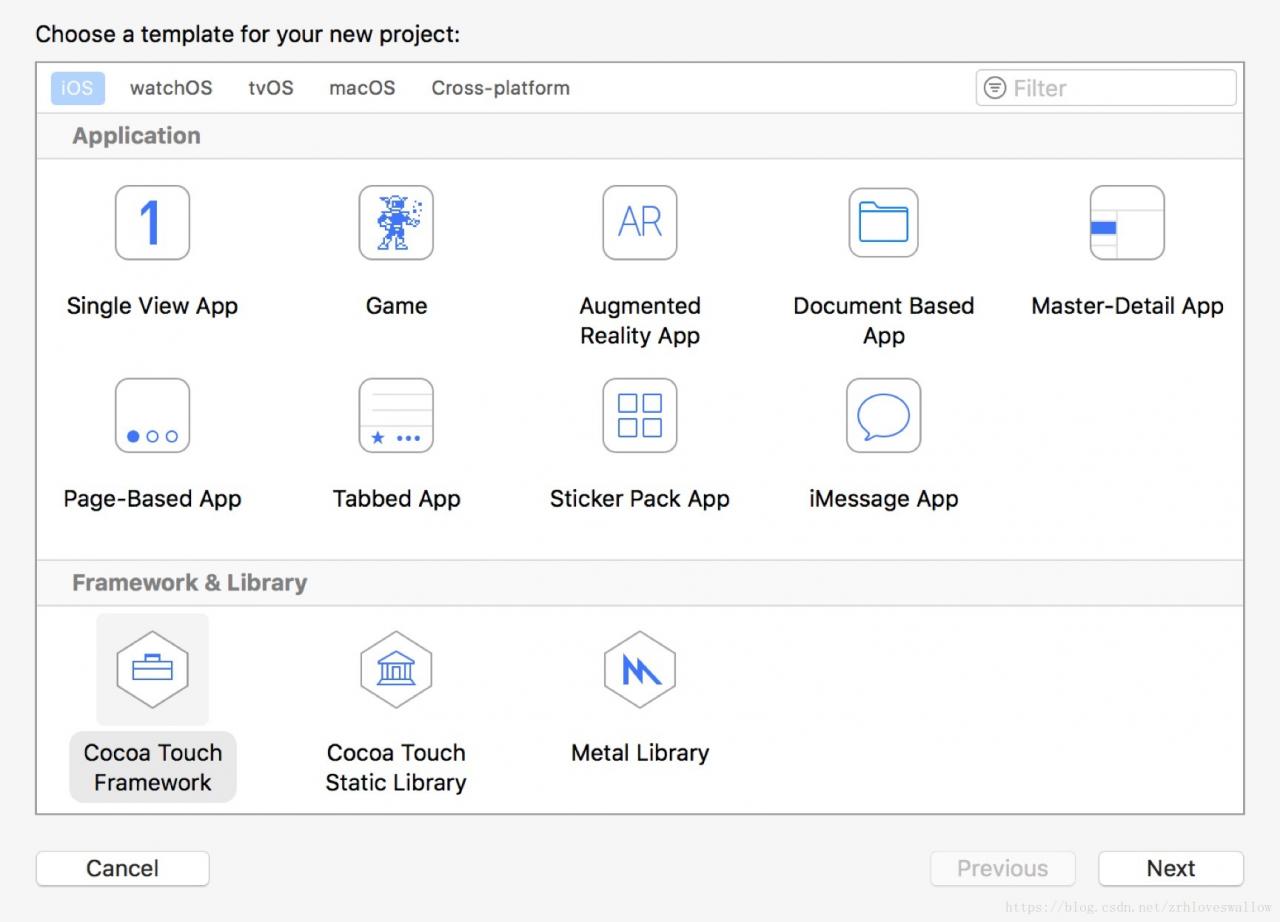The image size is (1280, 922).
Task: Choose the Game template icon
Action: click(396, 223)
